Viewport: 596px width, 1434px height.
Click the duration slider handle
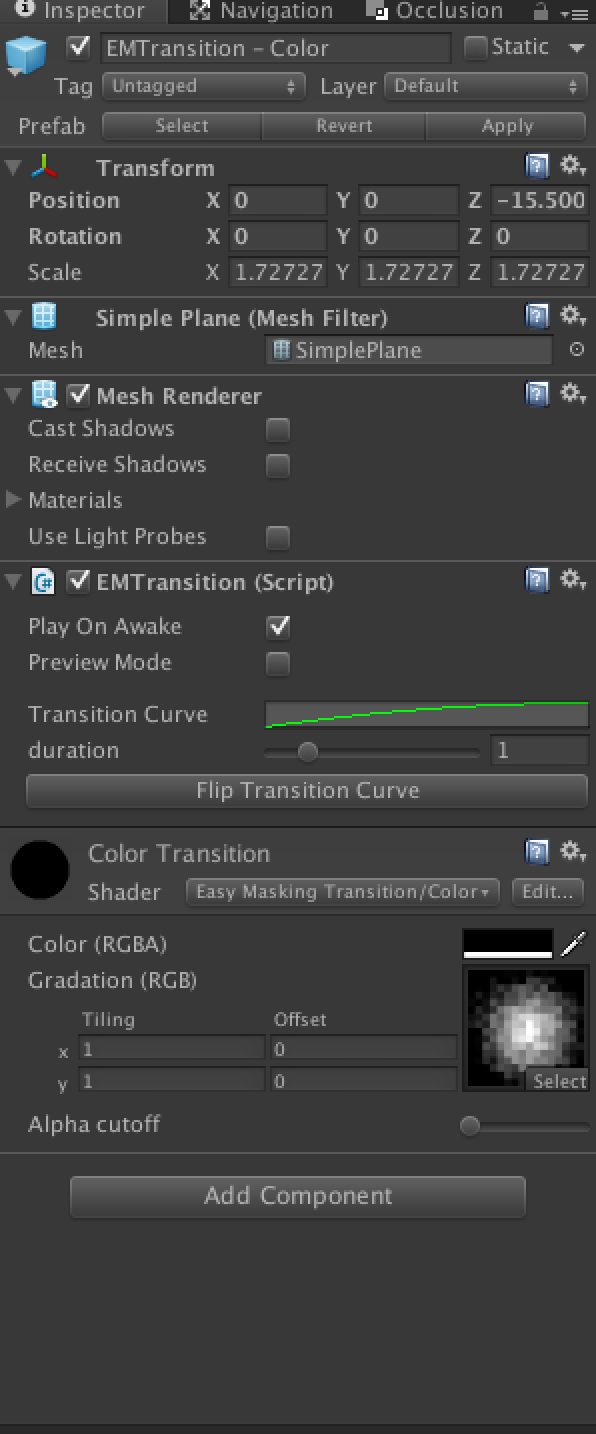(307, 751)
